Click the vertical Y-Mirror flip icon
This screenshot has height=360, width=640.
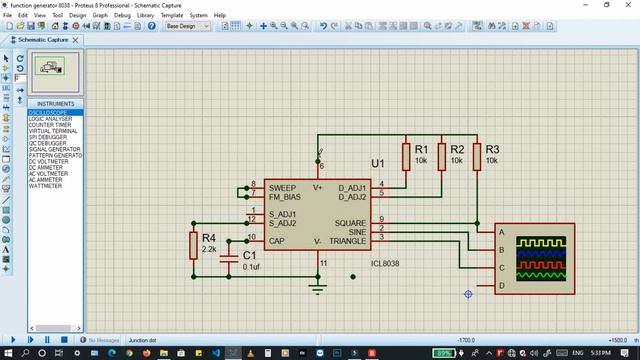(20, 100)
